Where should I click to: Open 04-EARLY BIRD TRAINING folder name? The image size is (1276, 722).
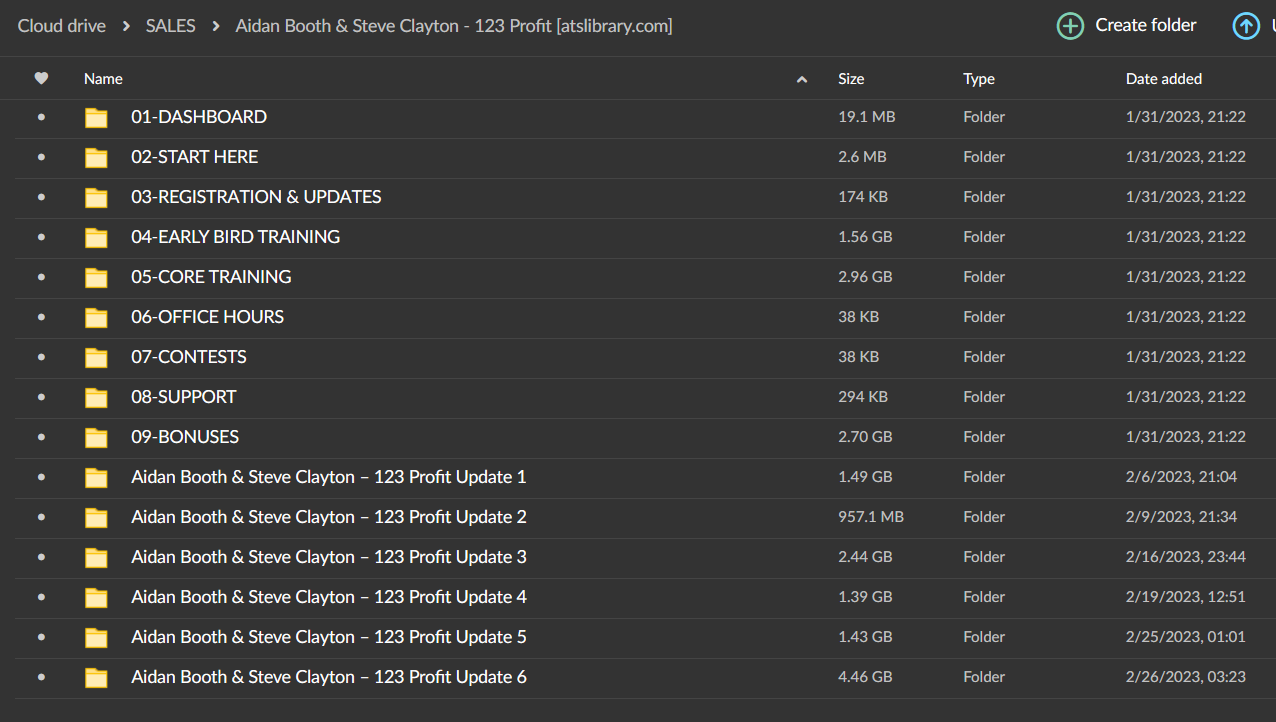[x=236, y=237]
